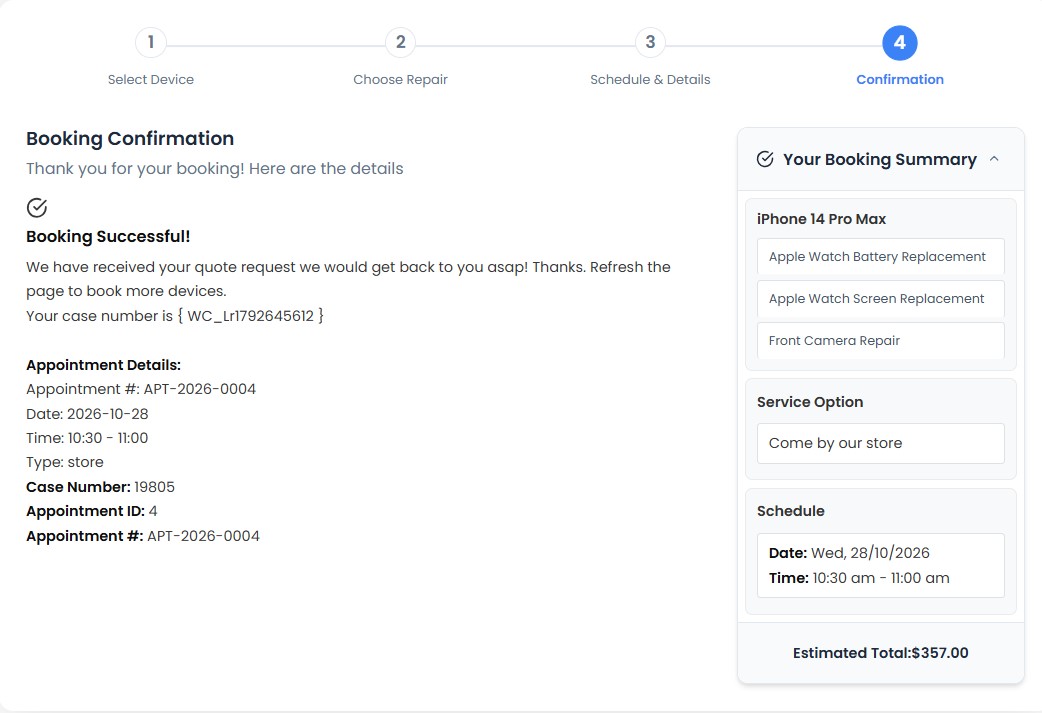Screen dimensions: 1042x713
Task: Click the Type: store line
Action: point(65,462)
